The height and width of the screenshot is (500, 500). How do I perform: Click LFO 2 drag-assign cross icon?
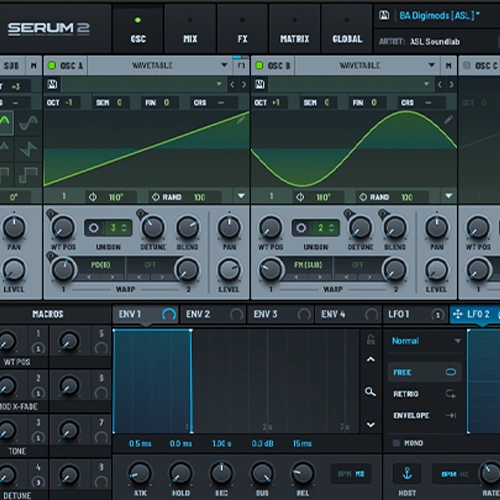458,314
